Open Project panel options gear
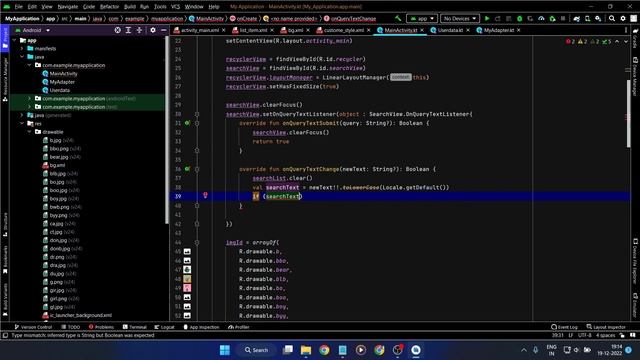This screenshot has height=360, width=640. coord(153,30)
